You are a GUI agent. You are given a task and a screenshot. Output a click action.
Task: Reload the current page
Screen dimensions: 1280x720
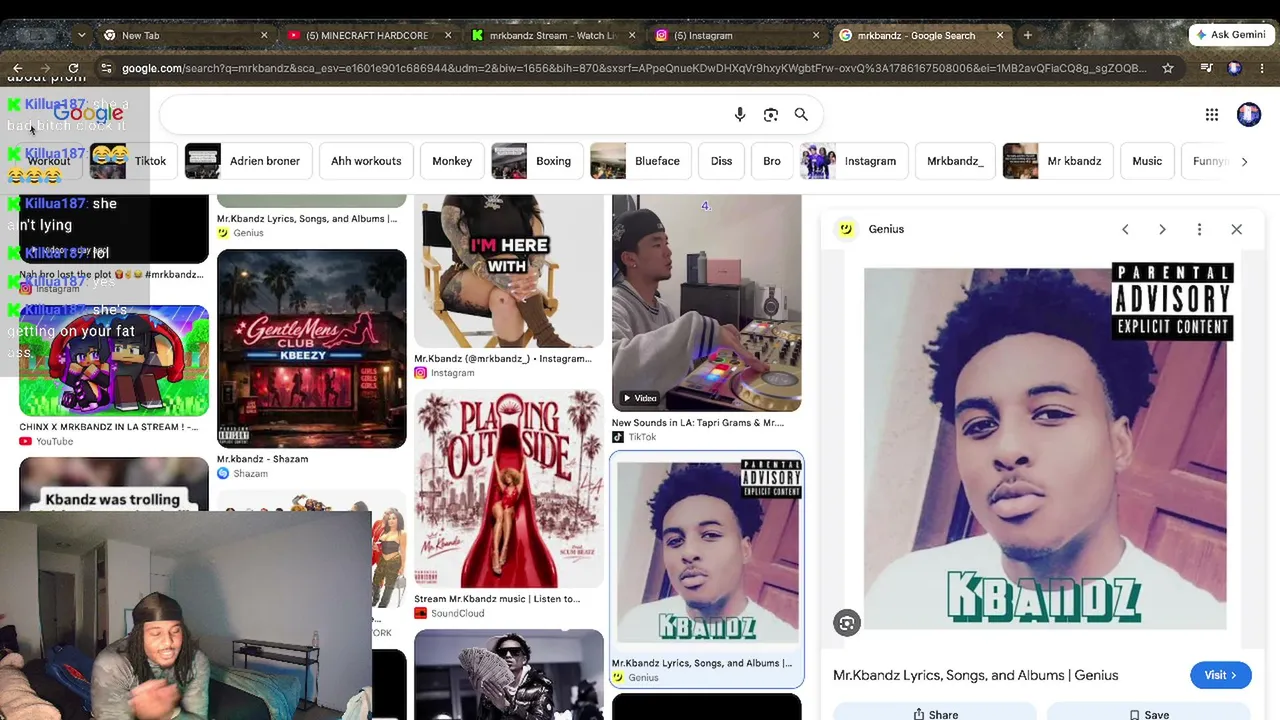[x=73, y=68]
